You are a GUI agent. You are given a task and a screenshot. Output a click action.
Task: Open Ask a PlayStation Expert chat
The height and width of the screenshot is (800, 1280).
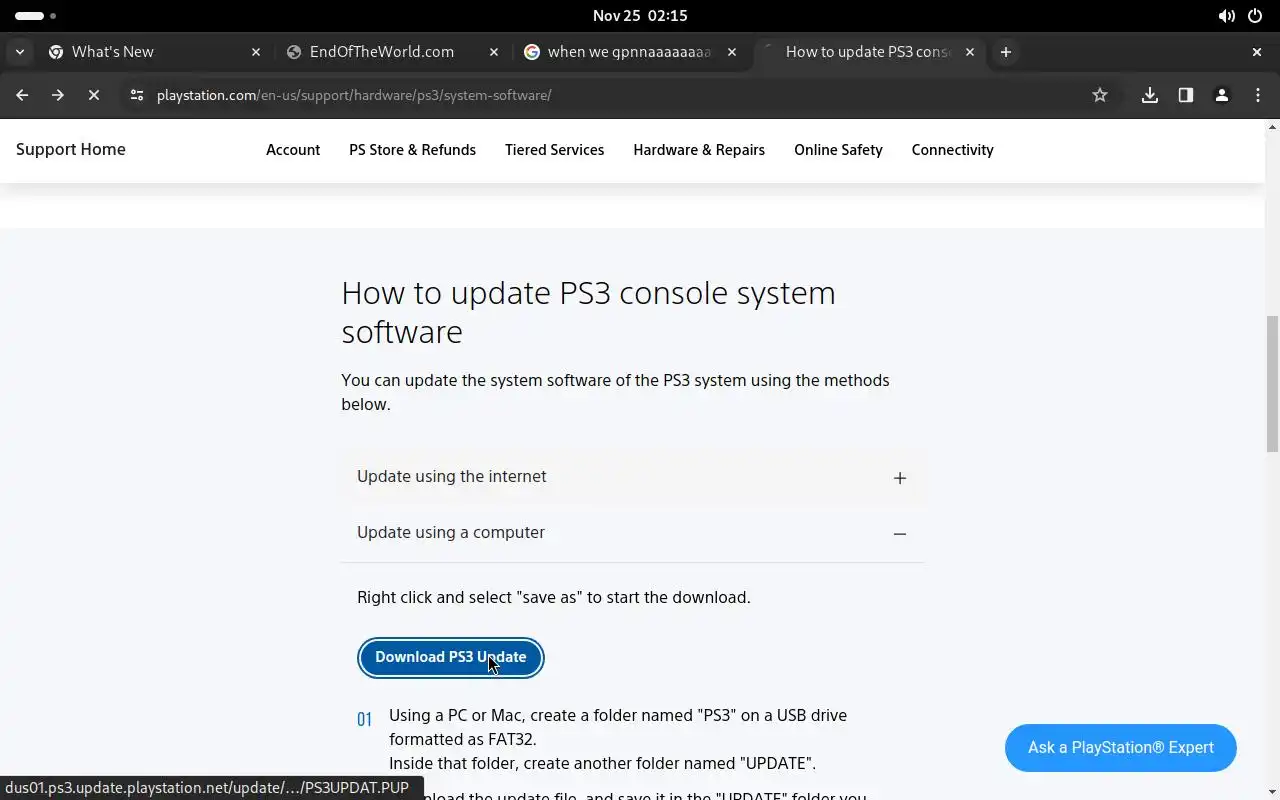point(1121,748)
